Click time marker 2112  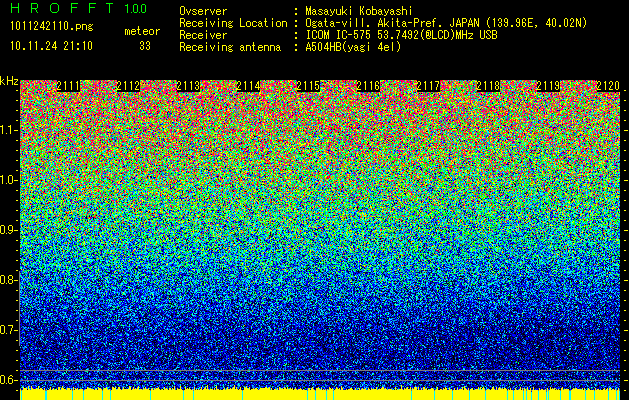tap(128, 86)
